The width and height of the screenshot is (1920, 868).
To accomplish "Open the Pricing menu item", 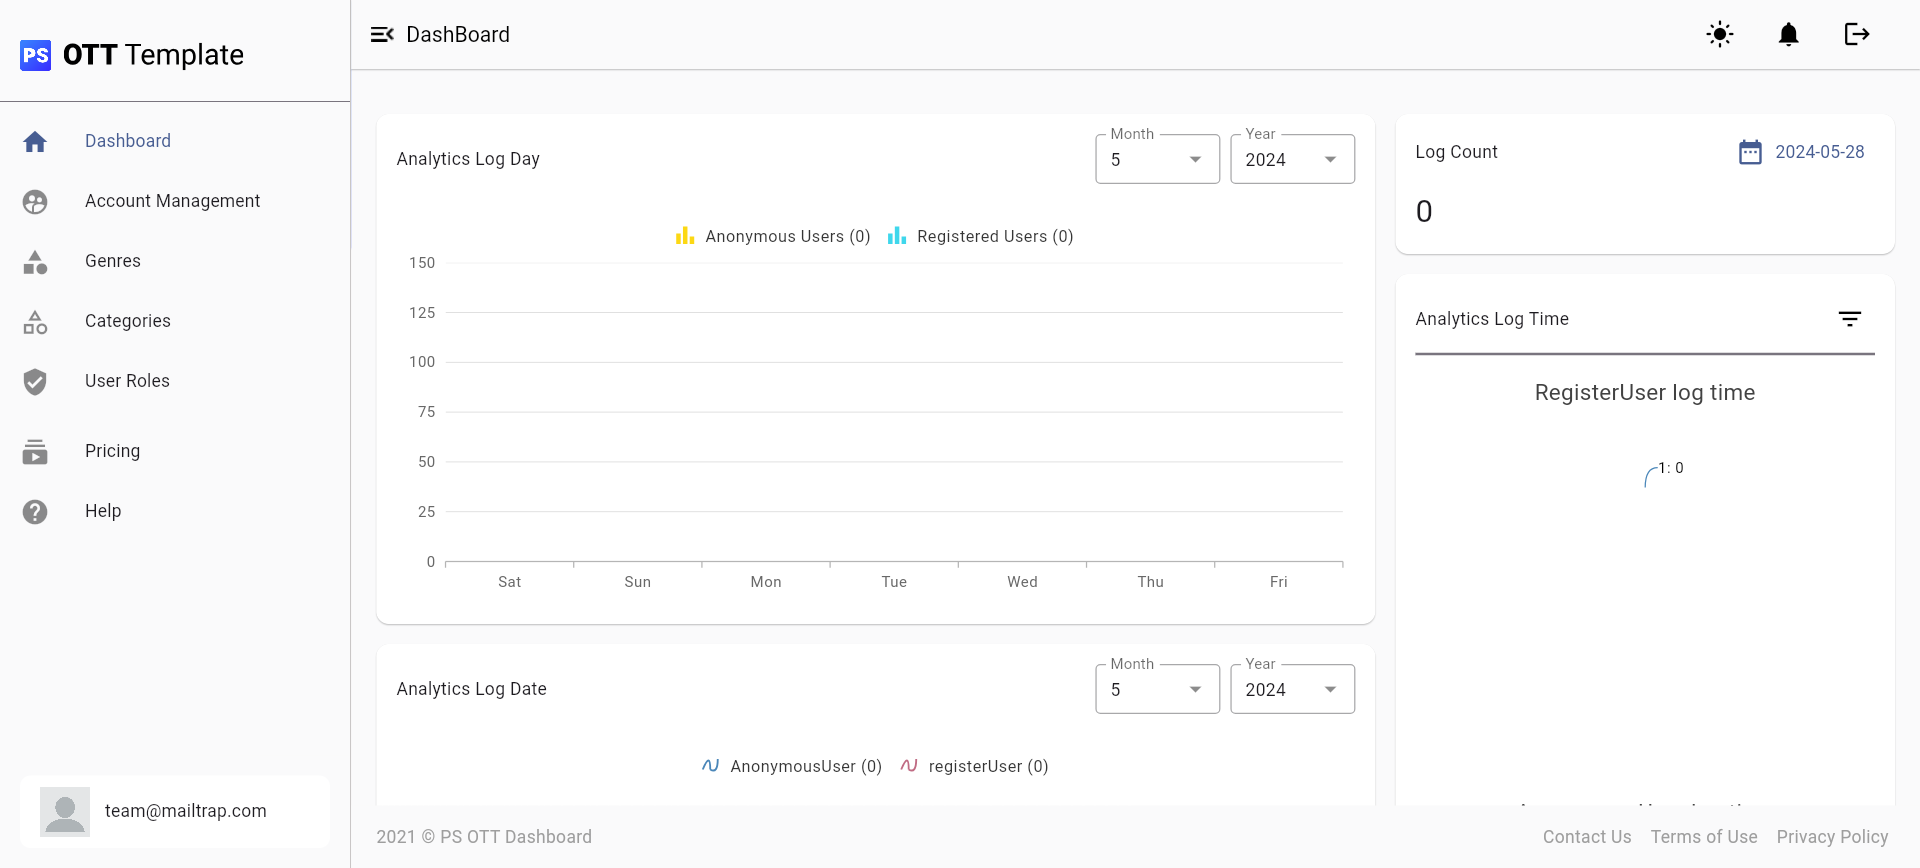I will [x=112, y=451].
